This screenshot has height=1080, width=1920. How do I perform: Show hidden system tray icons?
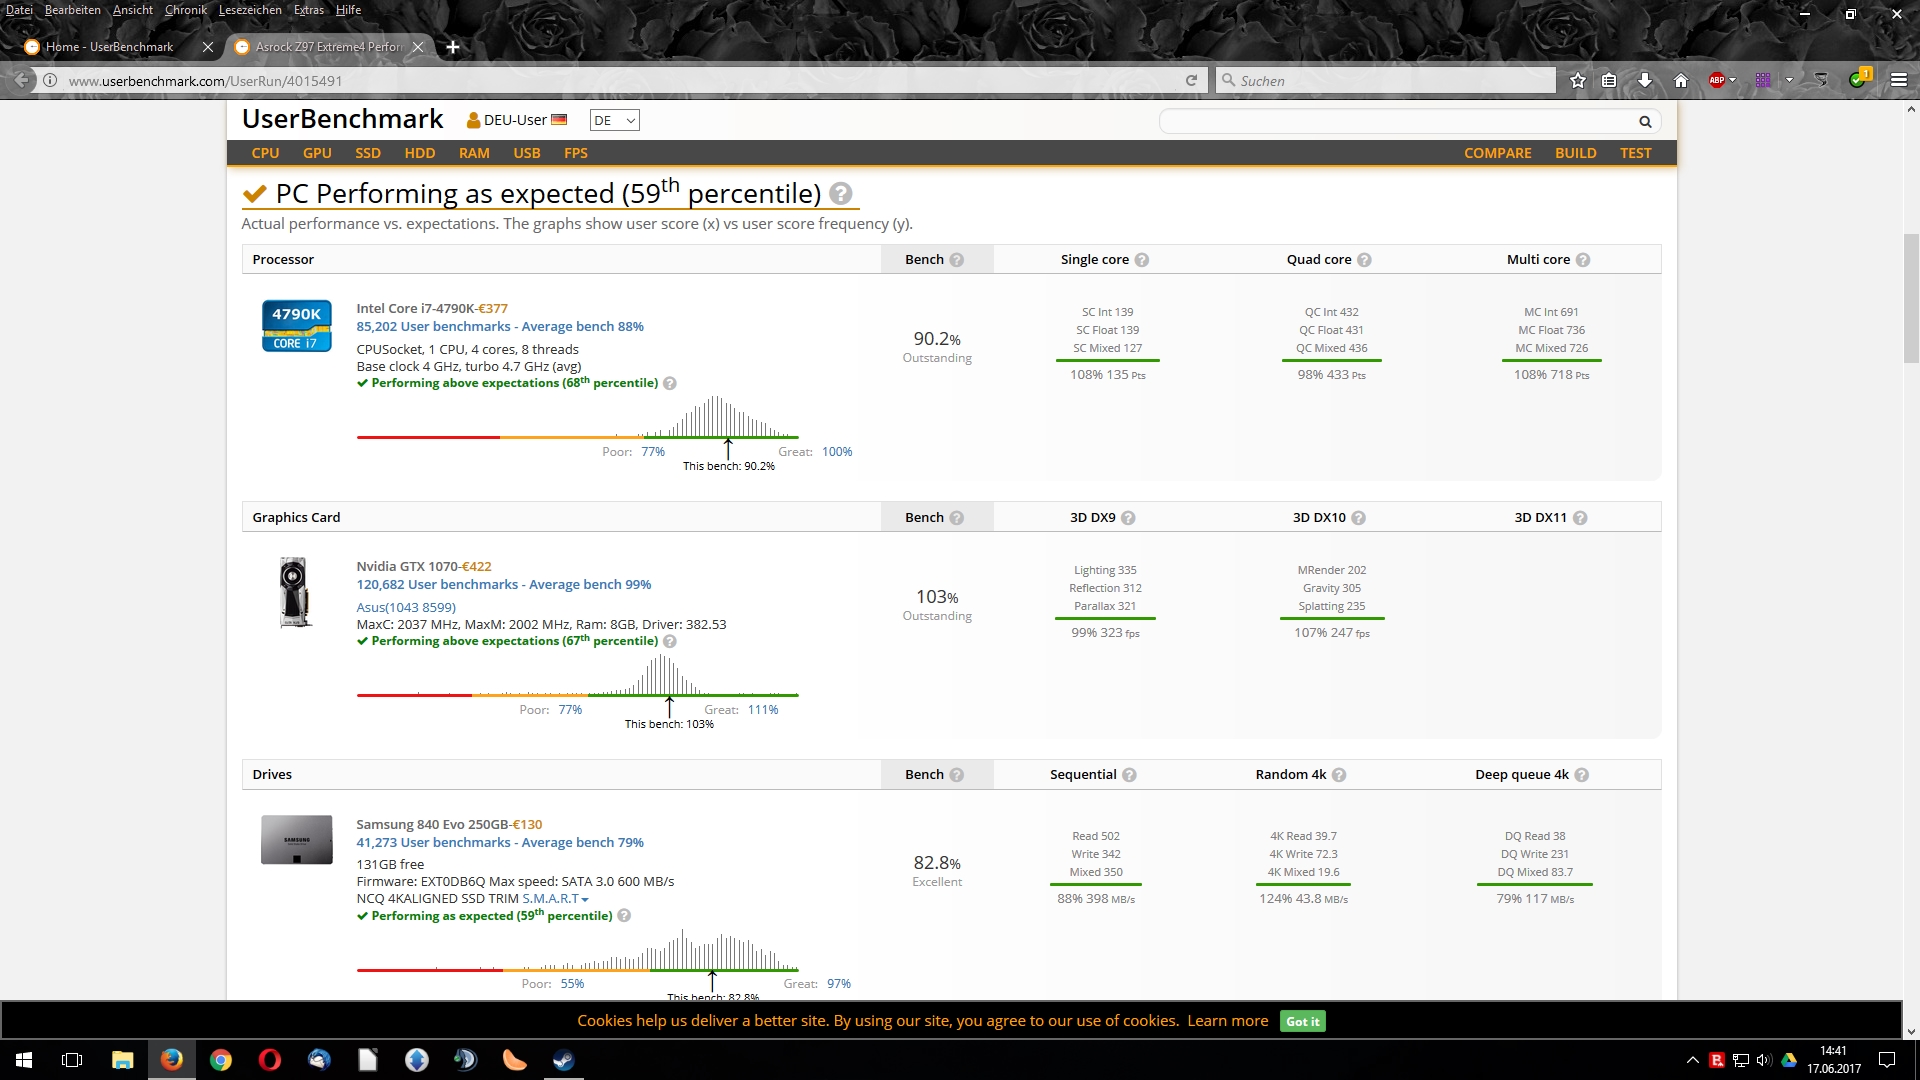(x=1692, y=1060)
